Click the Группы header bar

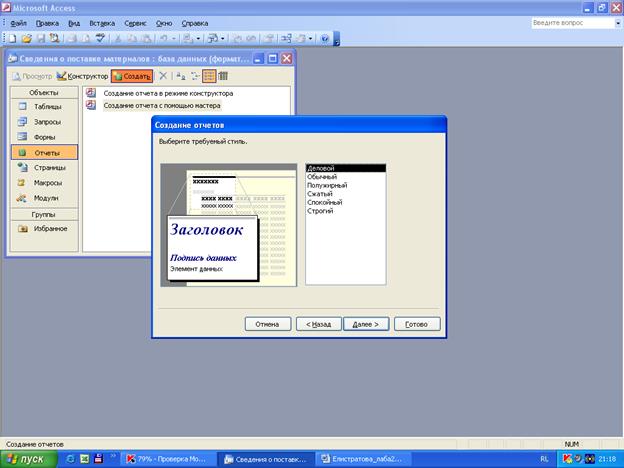click(x=44, y=214)
